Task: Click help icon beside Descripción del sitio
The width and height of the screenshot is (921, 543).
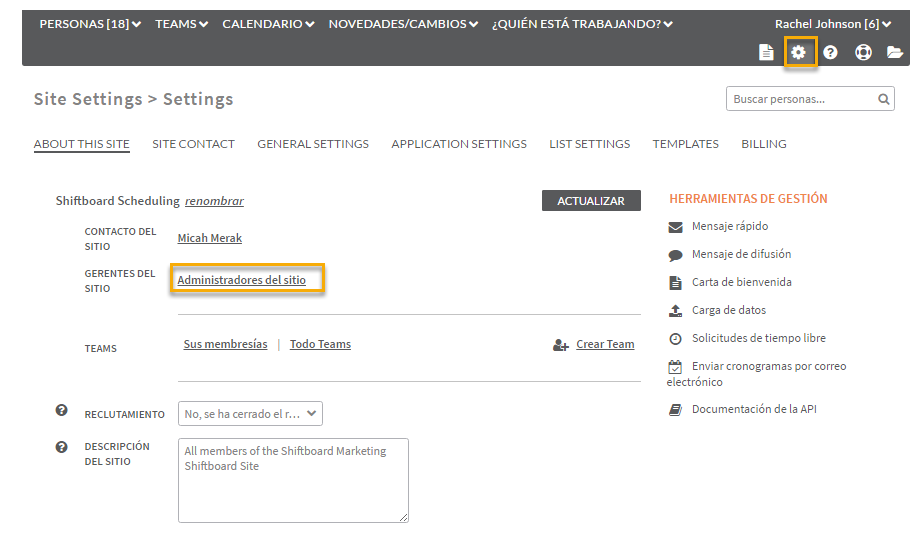Action: click(x=61, y=447)
